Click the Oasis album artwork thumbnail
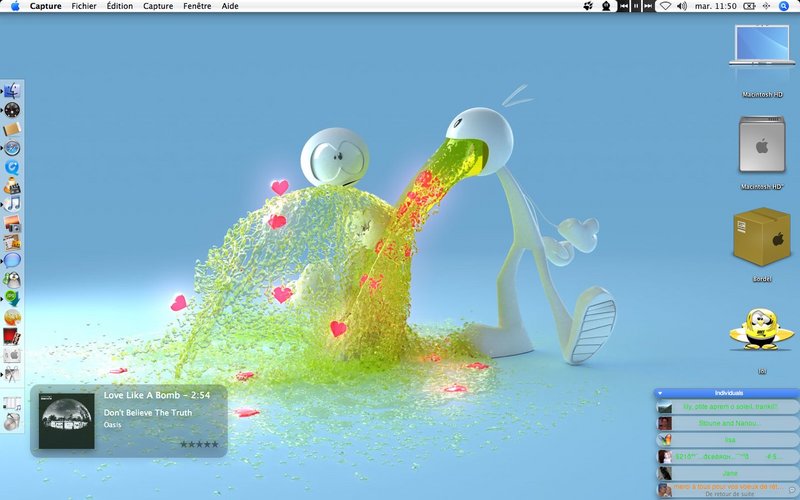The image size is (800, 500). (x=67, y=421)
